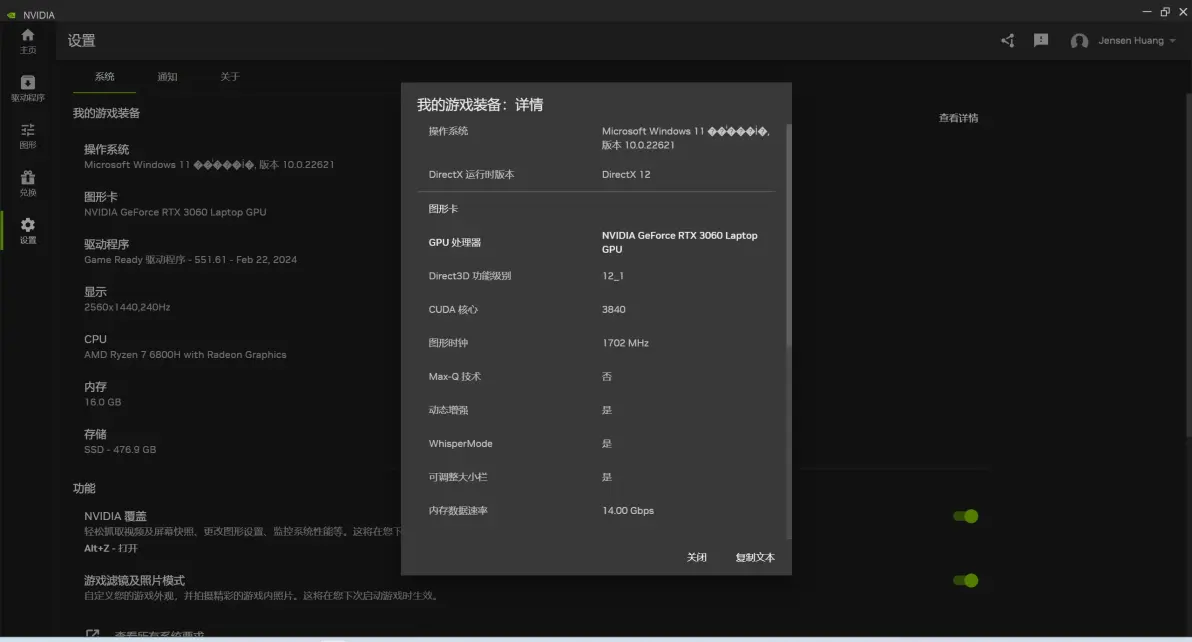Select the Settings gear icon in sidebar
Viewport: 1192px width, 642px height.
tap(27, 225)
